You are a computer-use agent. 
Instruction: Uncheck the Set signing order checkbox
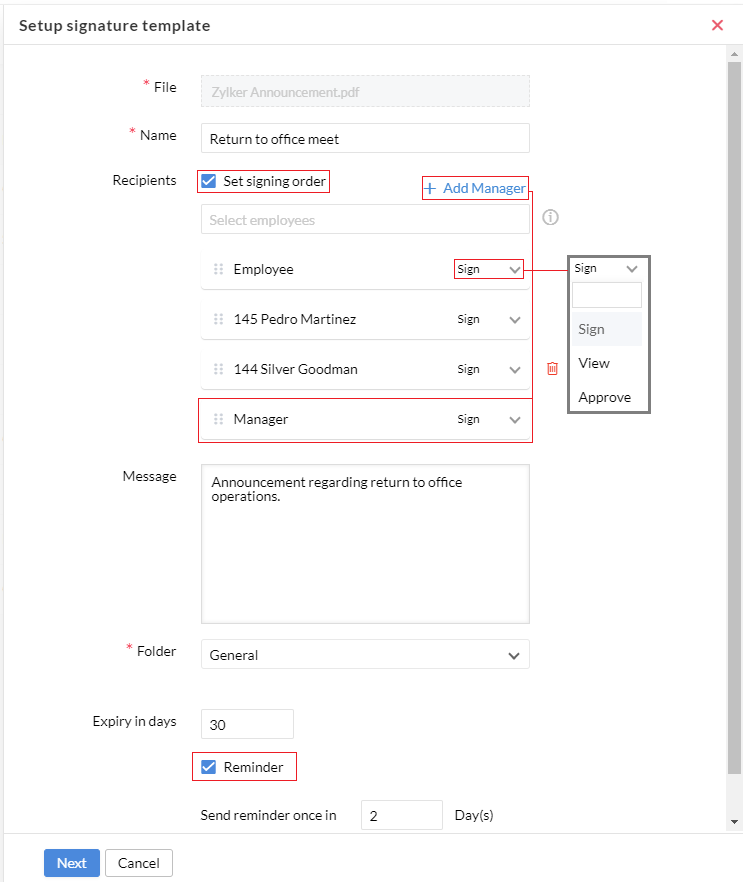(209, 181)
